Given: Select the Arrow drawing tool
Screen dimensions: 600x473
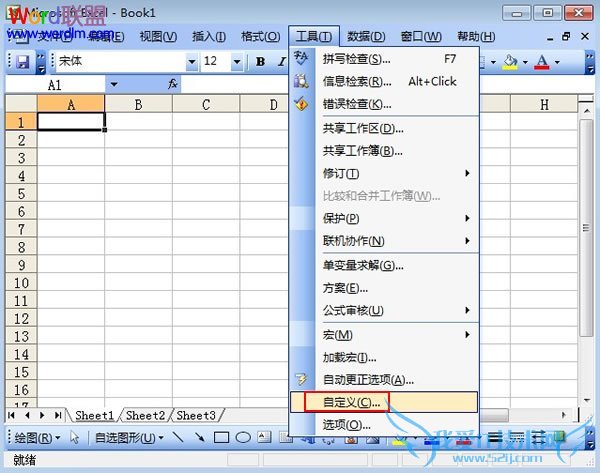Looking at the screenshot, I should [x=199, y=437].
